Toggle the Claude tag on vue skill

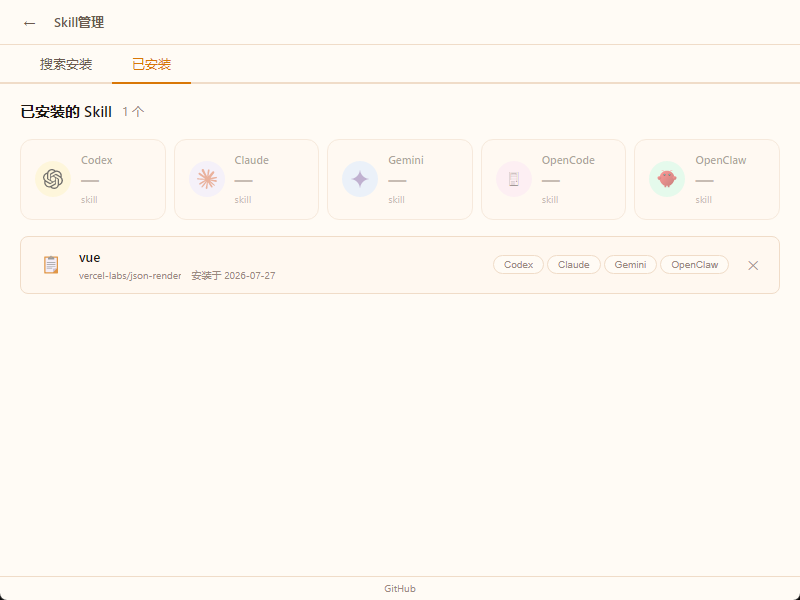pyautogui.click(x=573, y=265)
